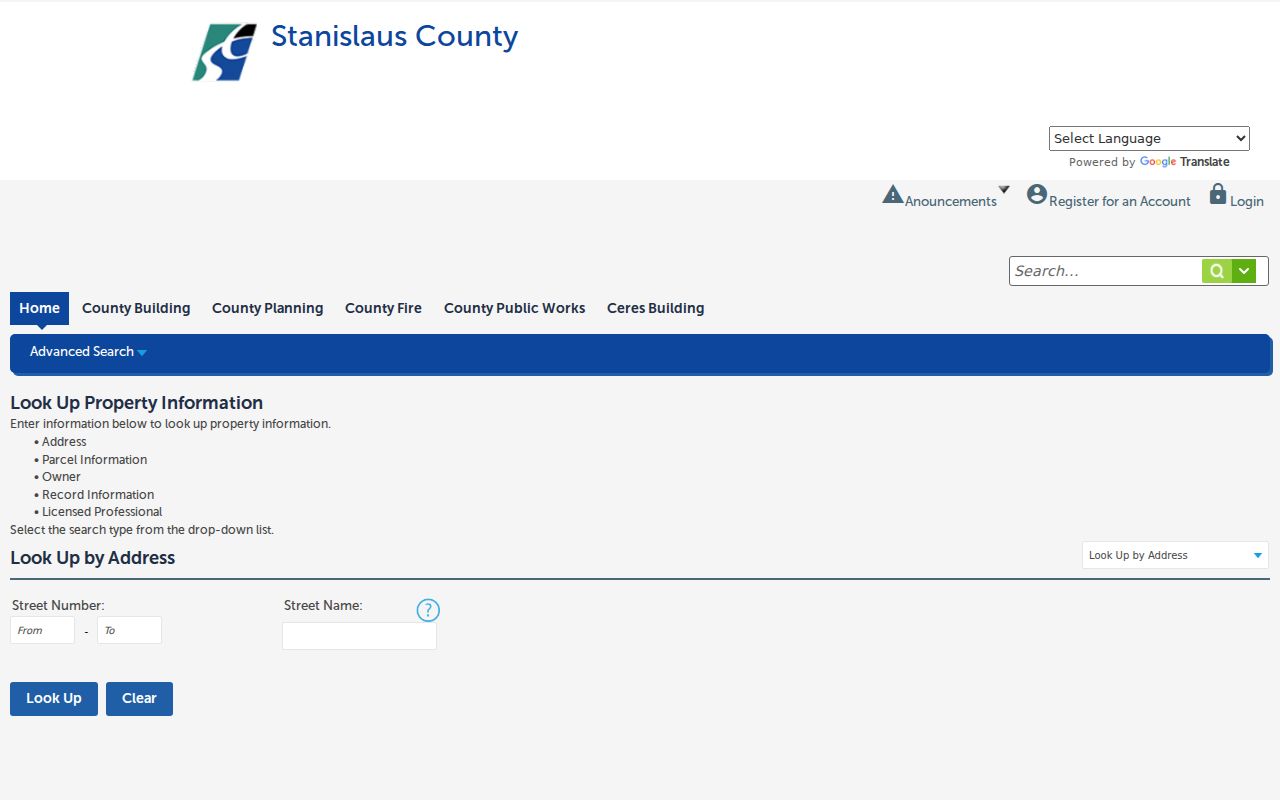Click the 'Parcel Information' list item

94,460
